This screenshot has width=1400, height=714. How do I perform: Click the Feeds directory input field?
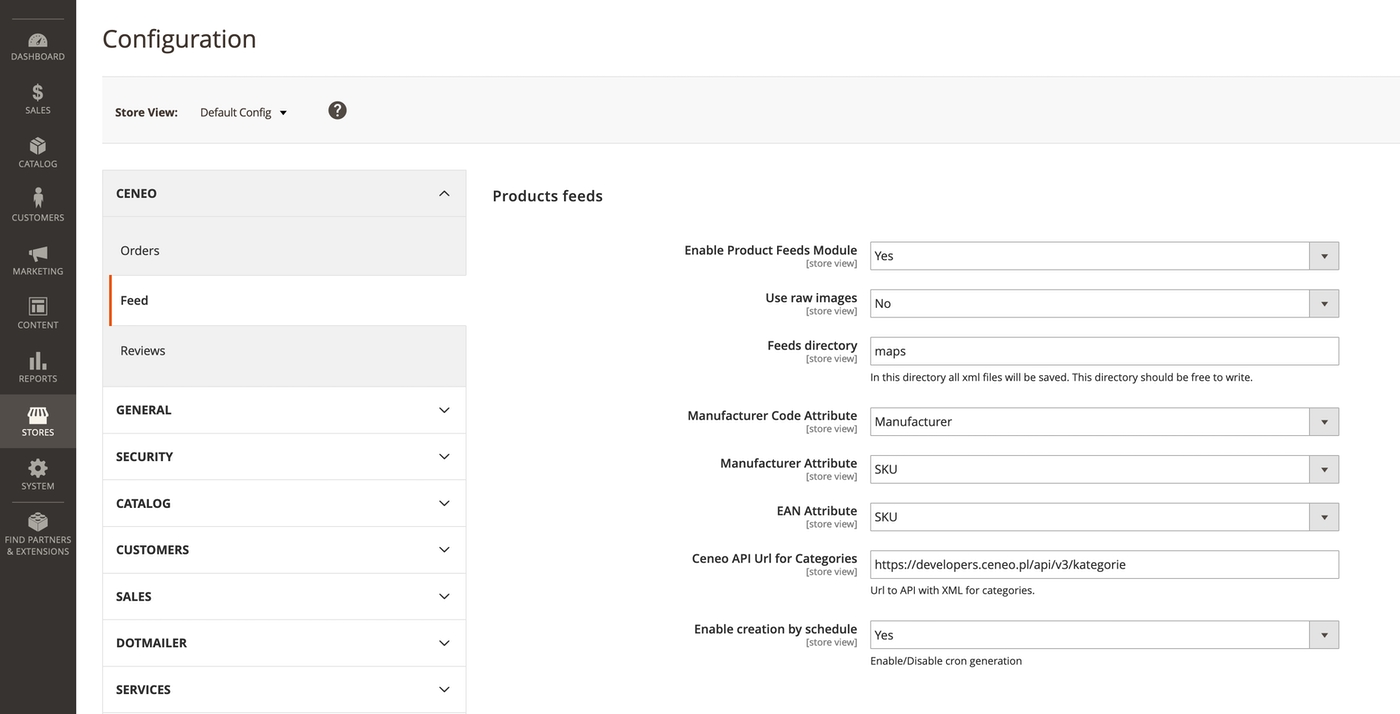tap(1103, 351)
